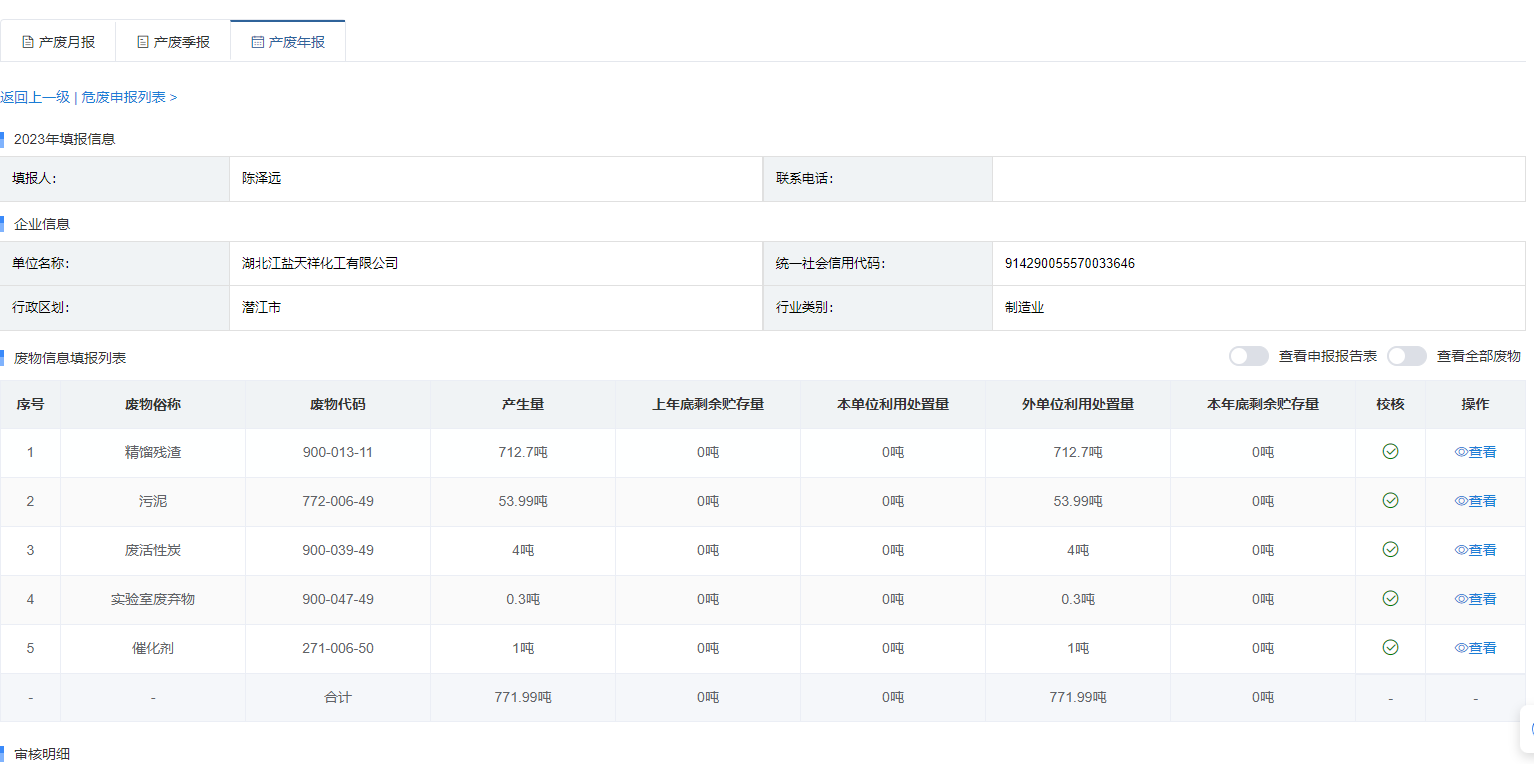Select the 产废年报 tab

[288, 42]
